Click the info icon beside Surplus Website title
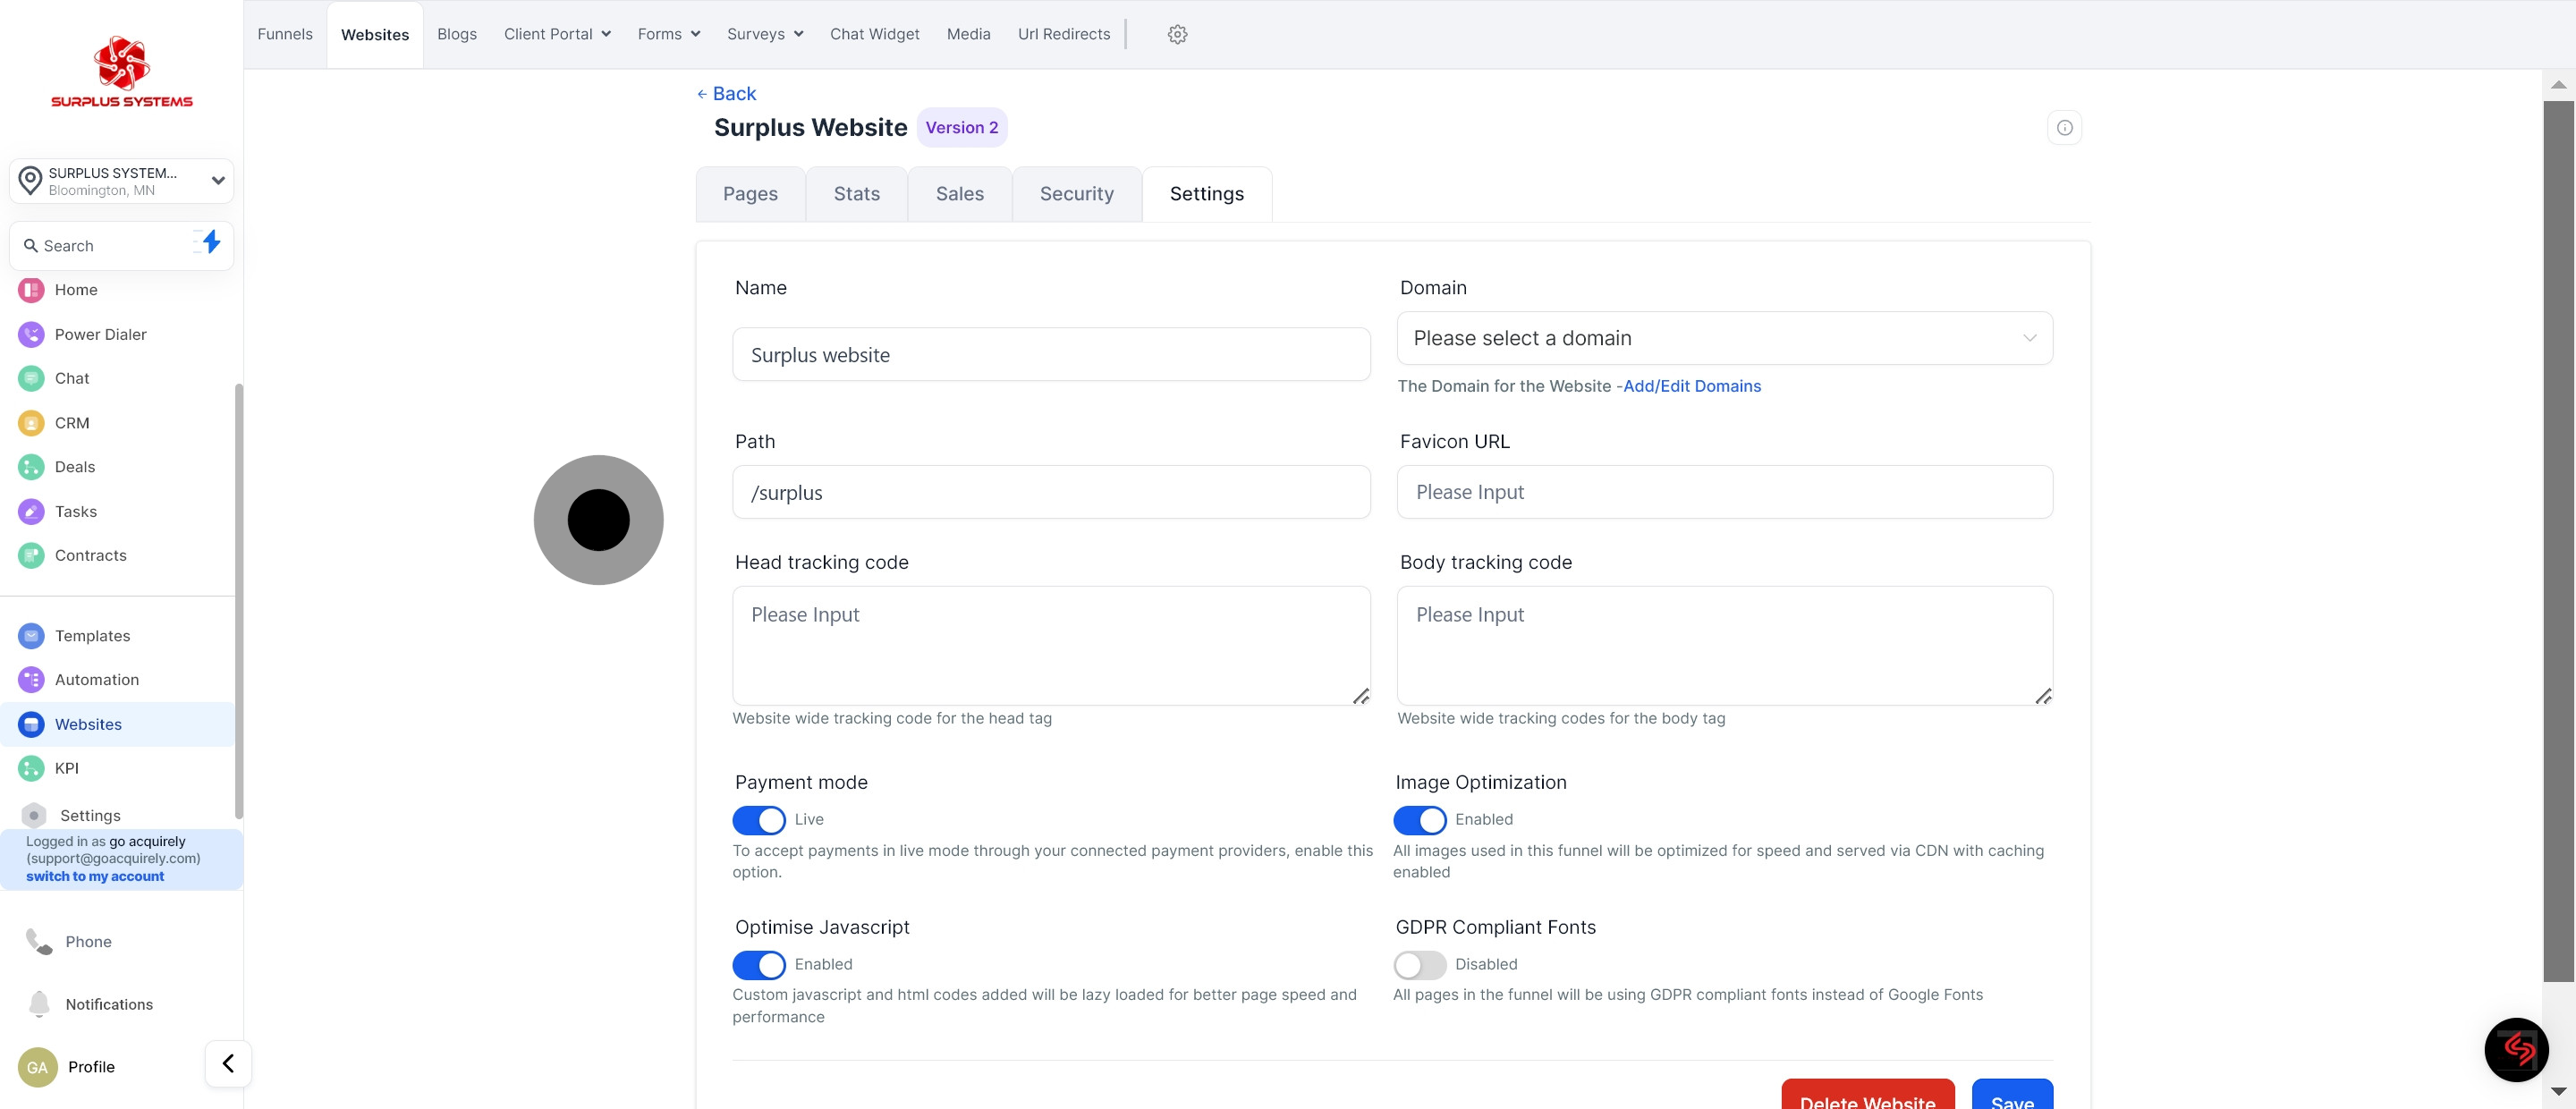The width and height of the screenshot is (2576, 1109). point(2064,128)
